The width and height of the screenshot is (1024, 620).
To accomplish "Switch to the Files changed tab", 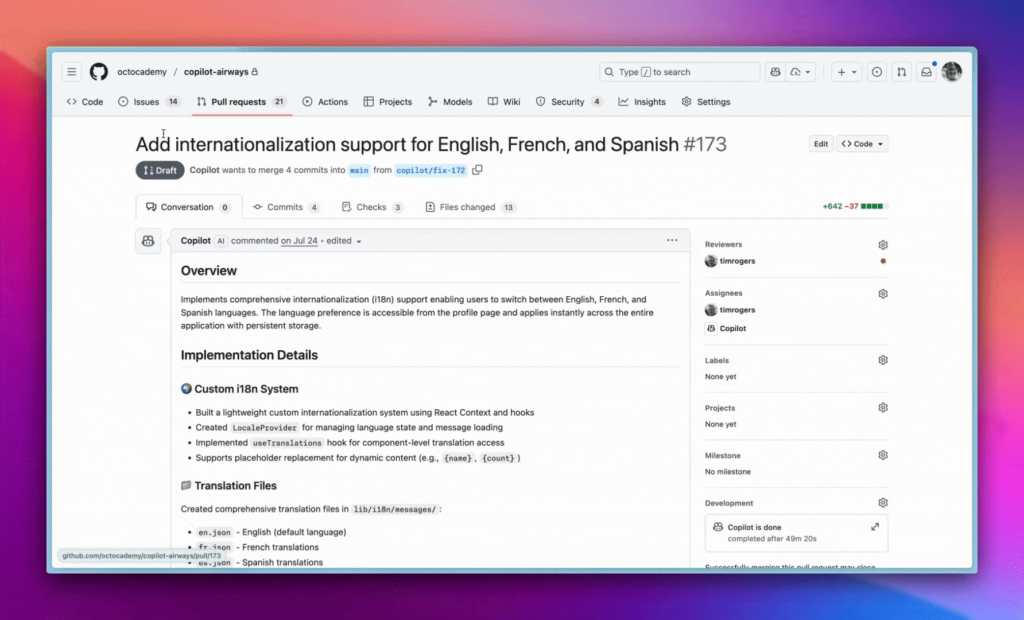I will (470, 207).
